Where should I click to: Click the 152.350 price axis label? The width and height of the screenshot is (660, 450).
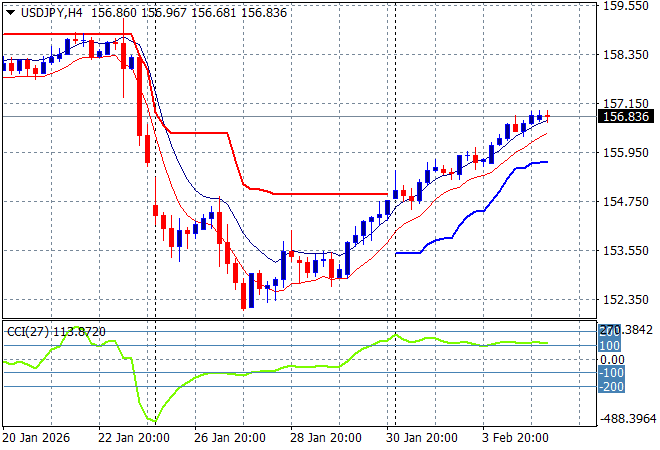626,300
